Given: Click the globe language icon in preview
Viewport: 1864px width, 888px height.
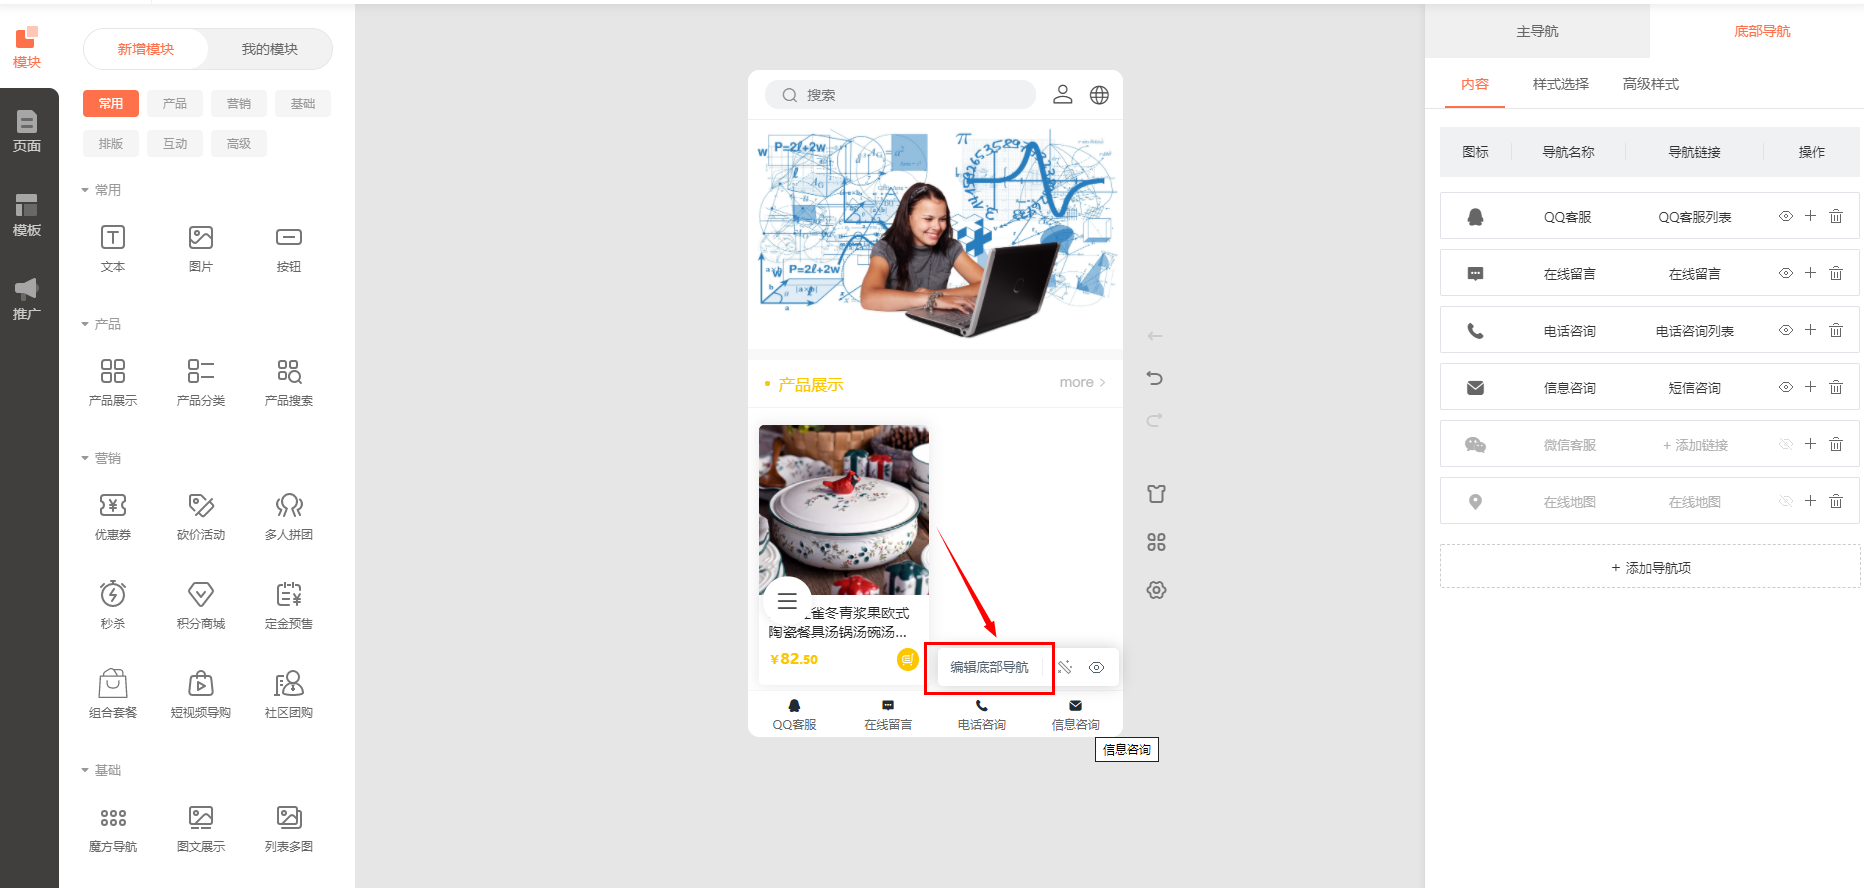Looking at the screenshot, I should click(x=1099, y=95).
